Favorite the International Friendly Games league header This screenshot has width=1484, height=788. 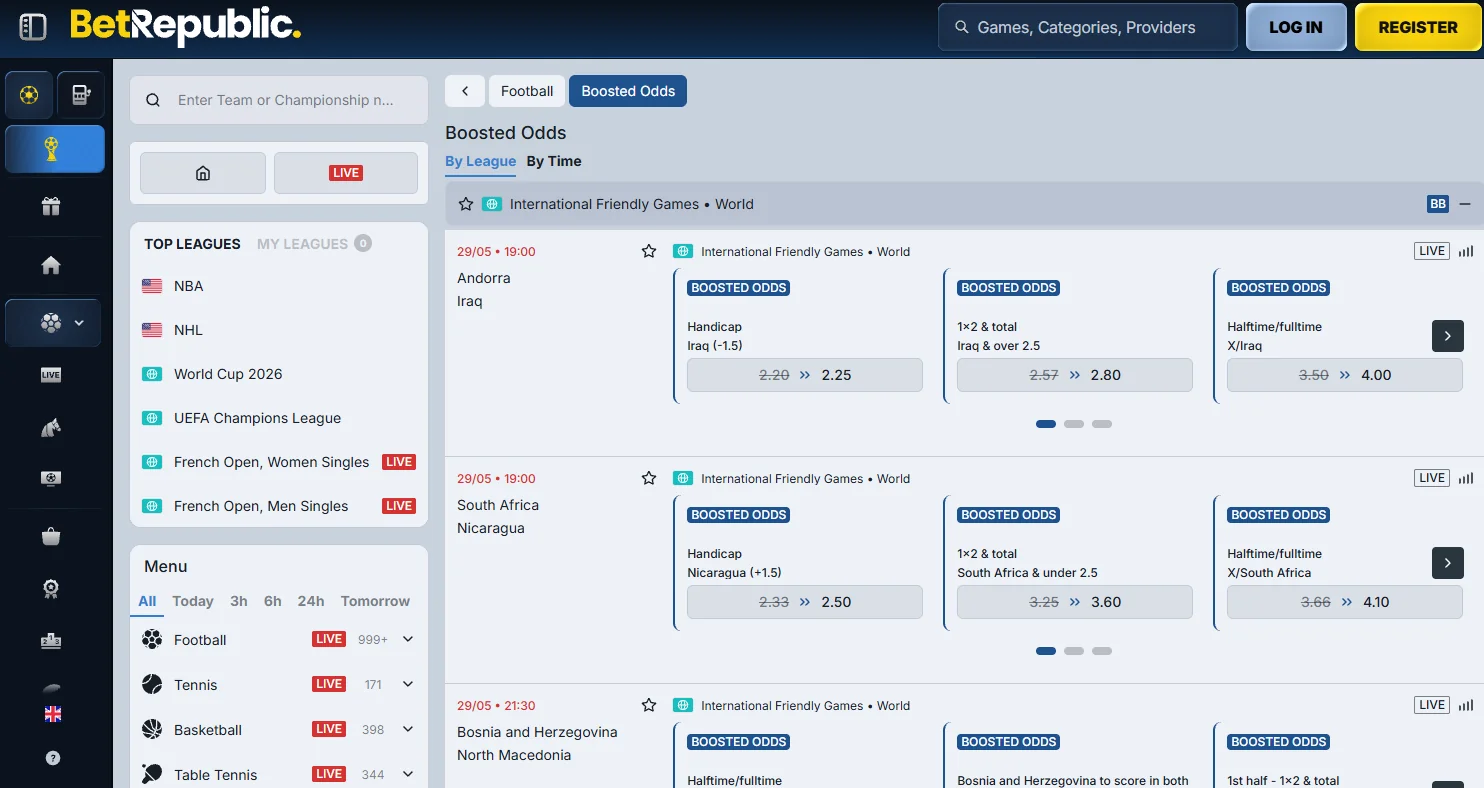click(x=465, y=204)
